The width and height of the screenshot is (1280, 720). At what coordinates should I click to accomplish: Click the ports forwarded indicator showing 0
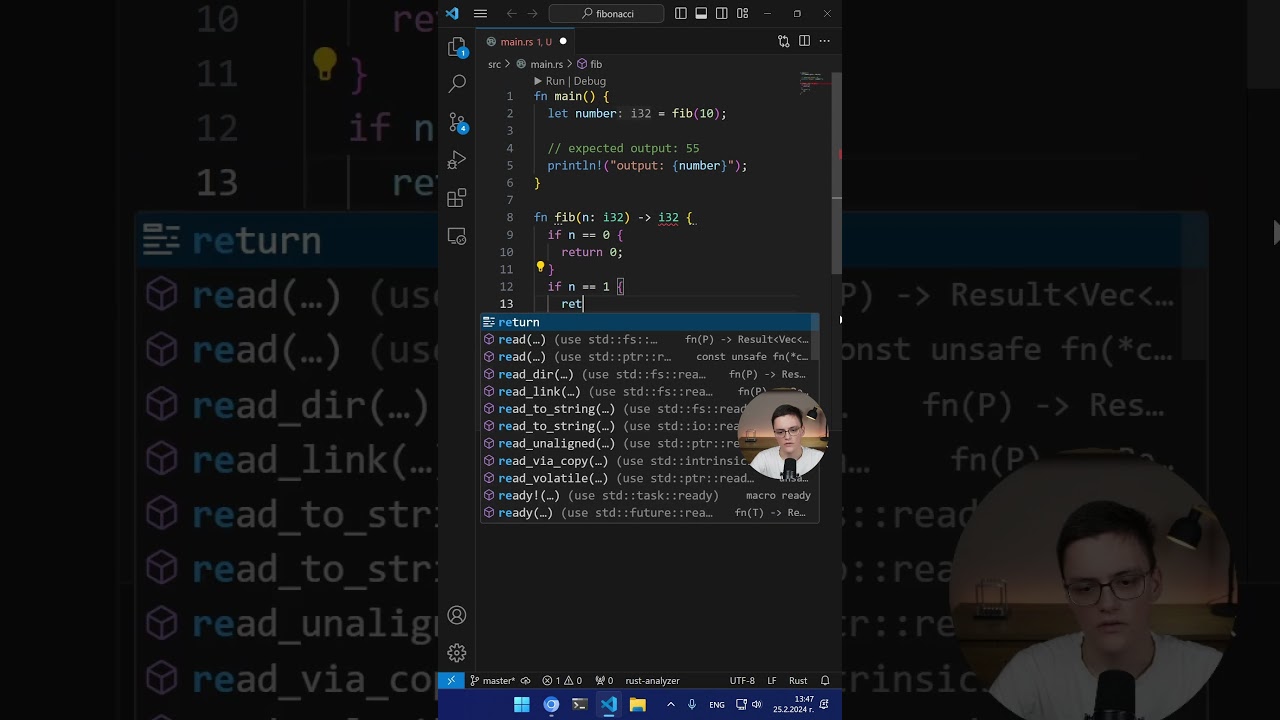[604, 680]
